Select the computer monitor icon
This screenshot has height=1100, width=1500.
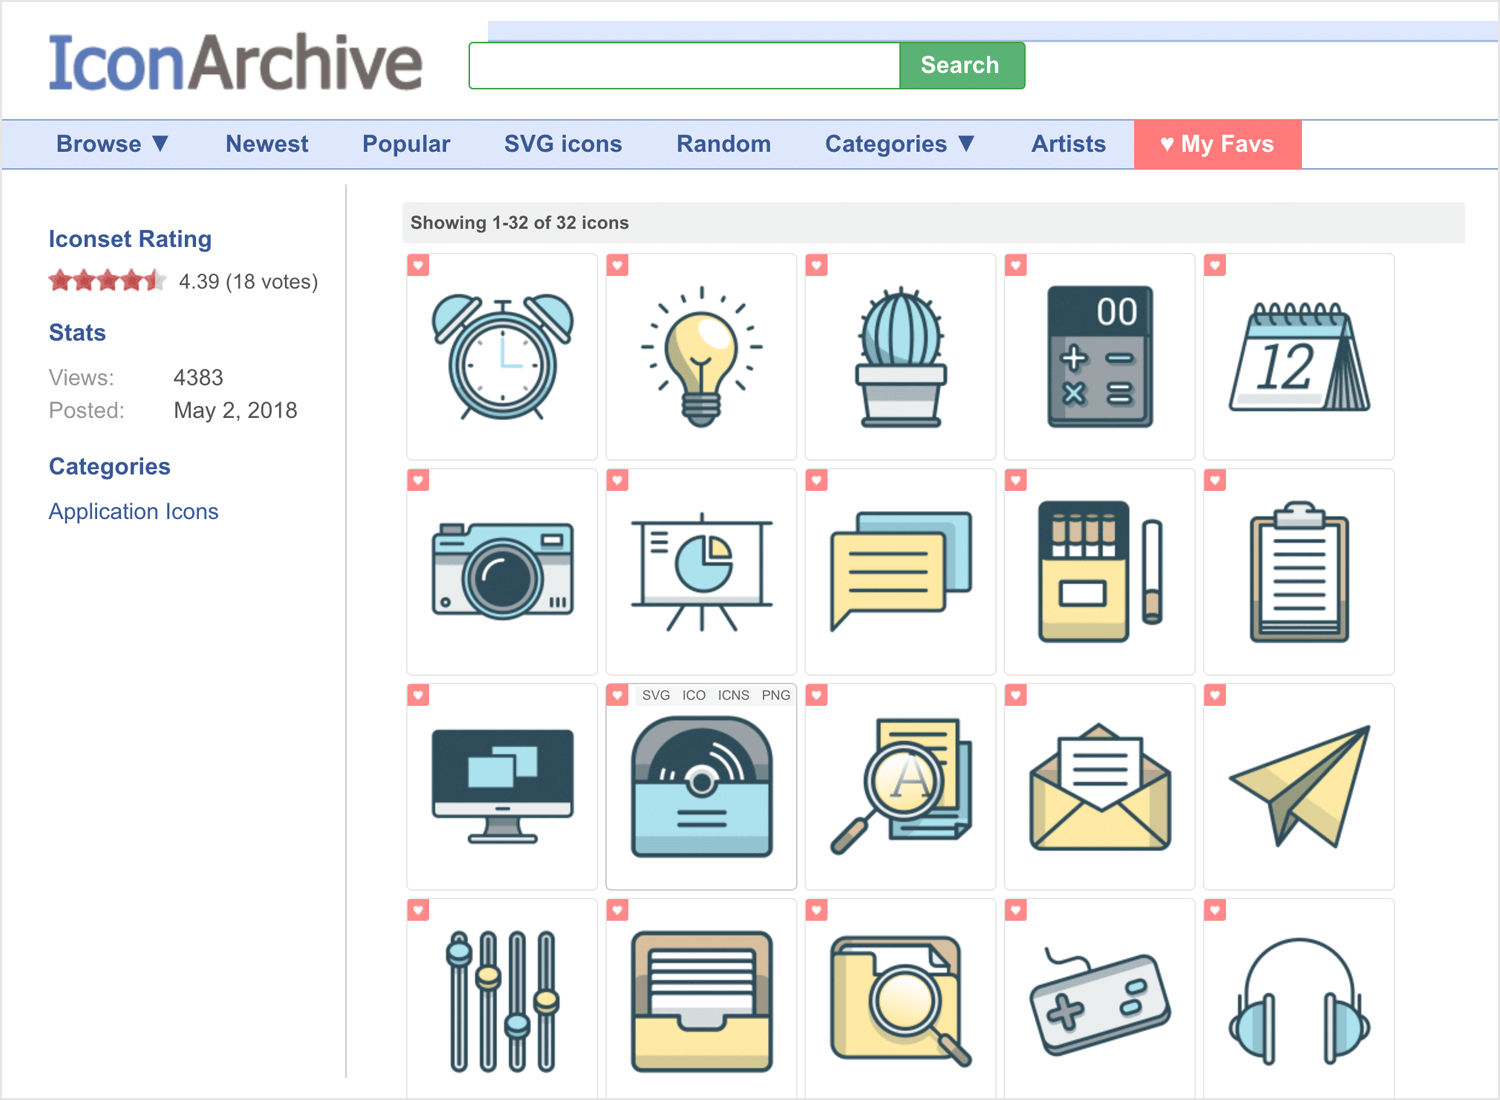pos(502,786)
